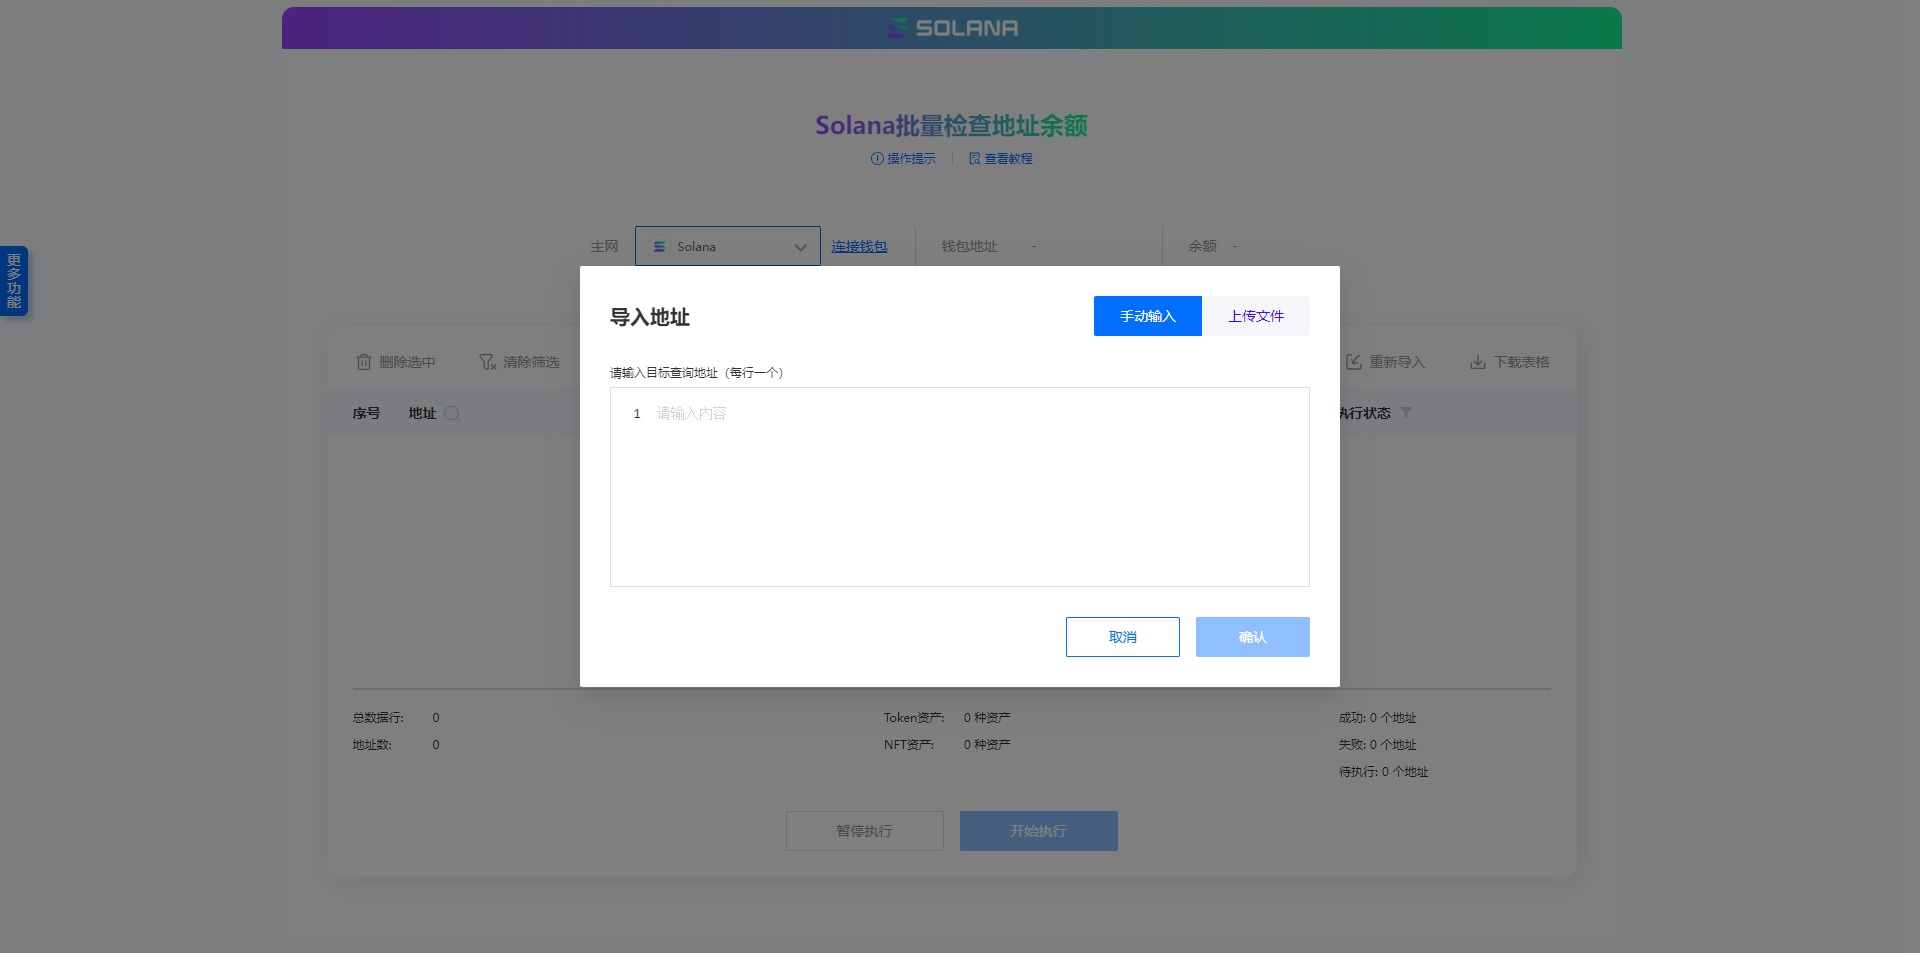
Task: Click line number 1 in editor
Action: [x=637, y=414]
